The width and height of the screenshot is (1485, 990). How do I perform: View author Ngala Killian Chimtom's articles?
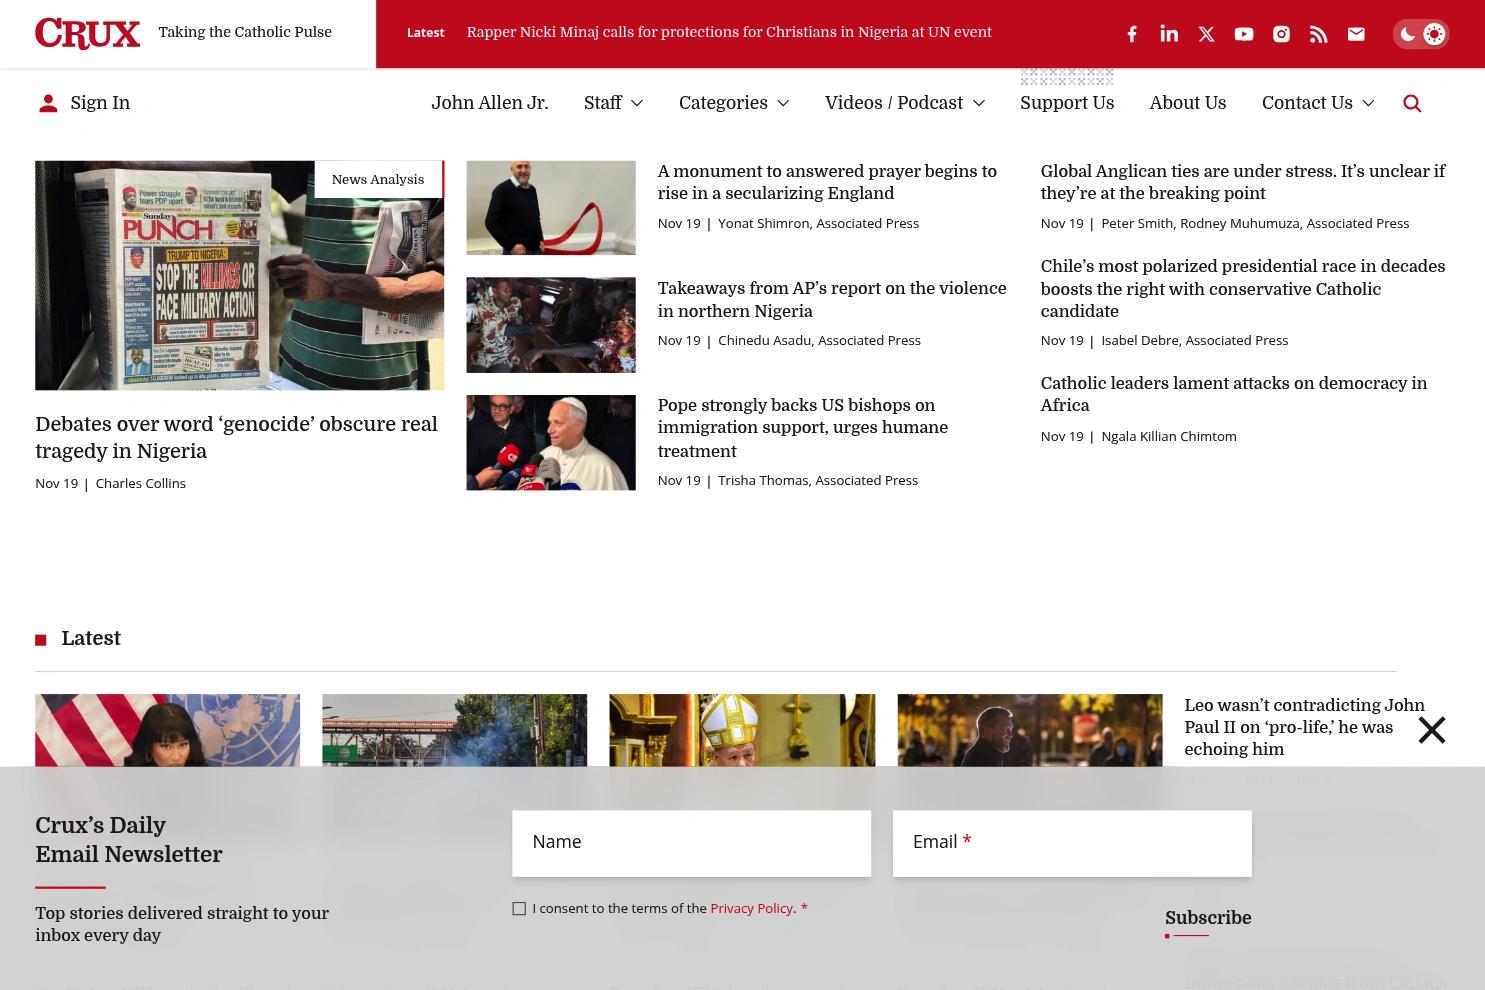1169,437
